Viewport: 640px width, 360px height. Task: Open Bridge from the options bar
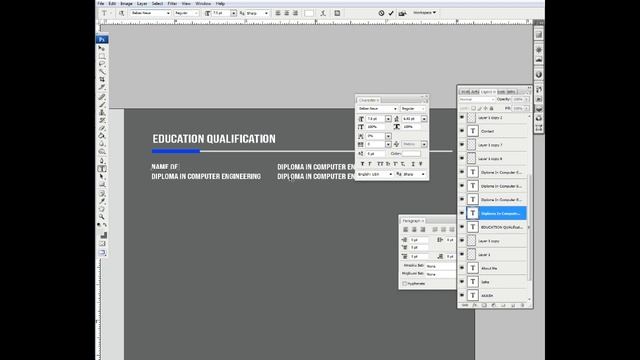coord(402,13)
